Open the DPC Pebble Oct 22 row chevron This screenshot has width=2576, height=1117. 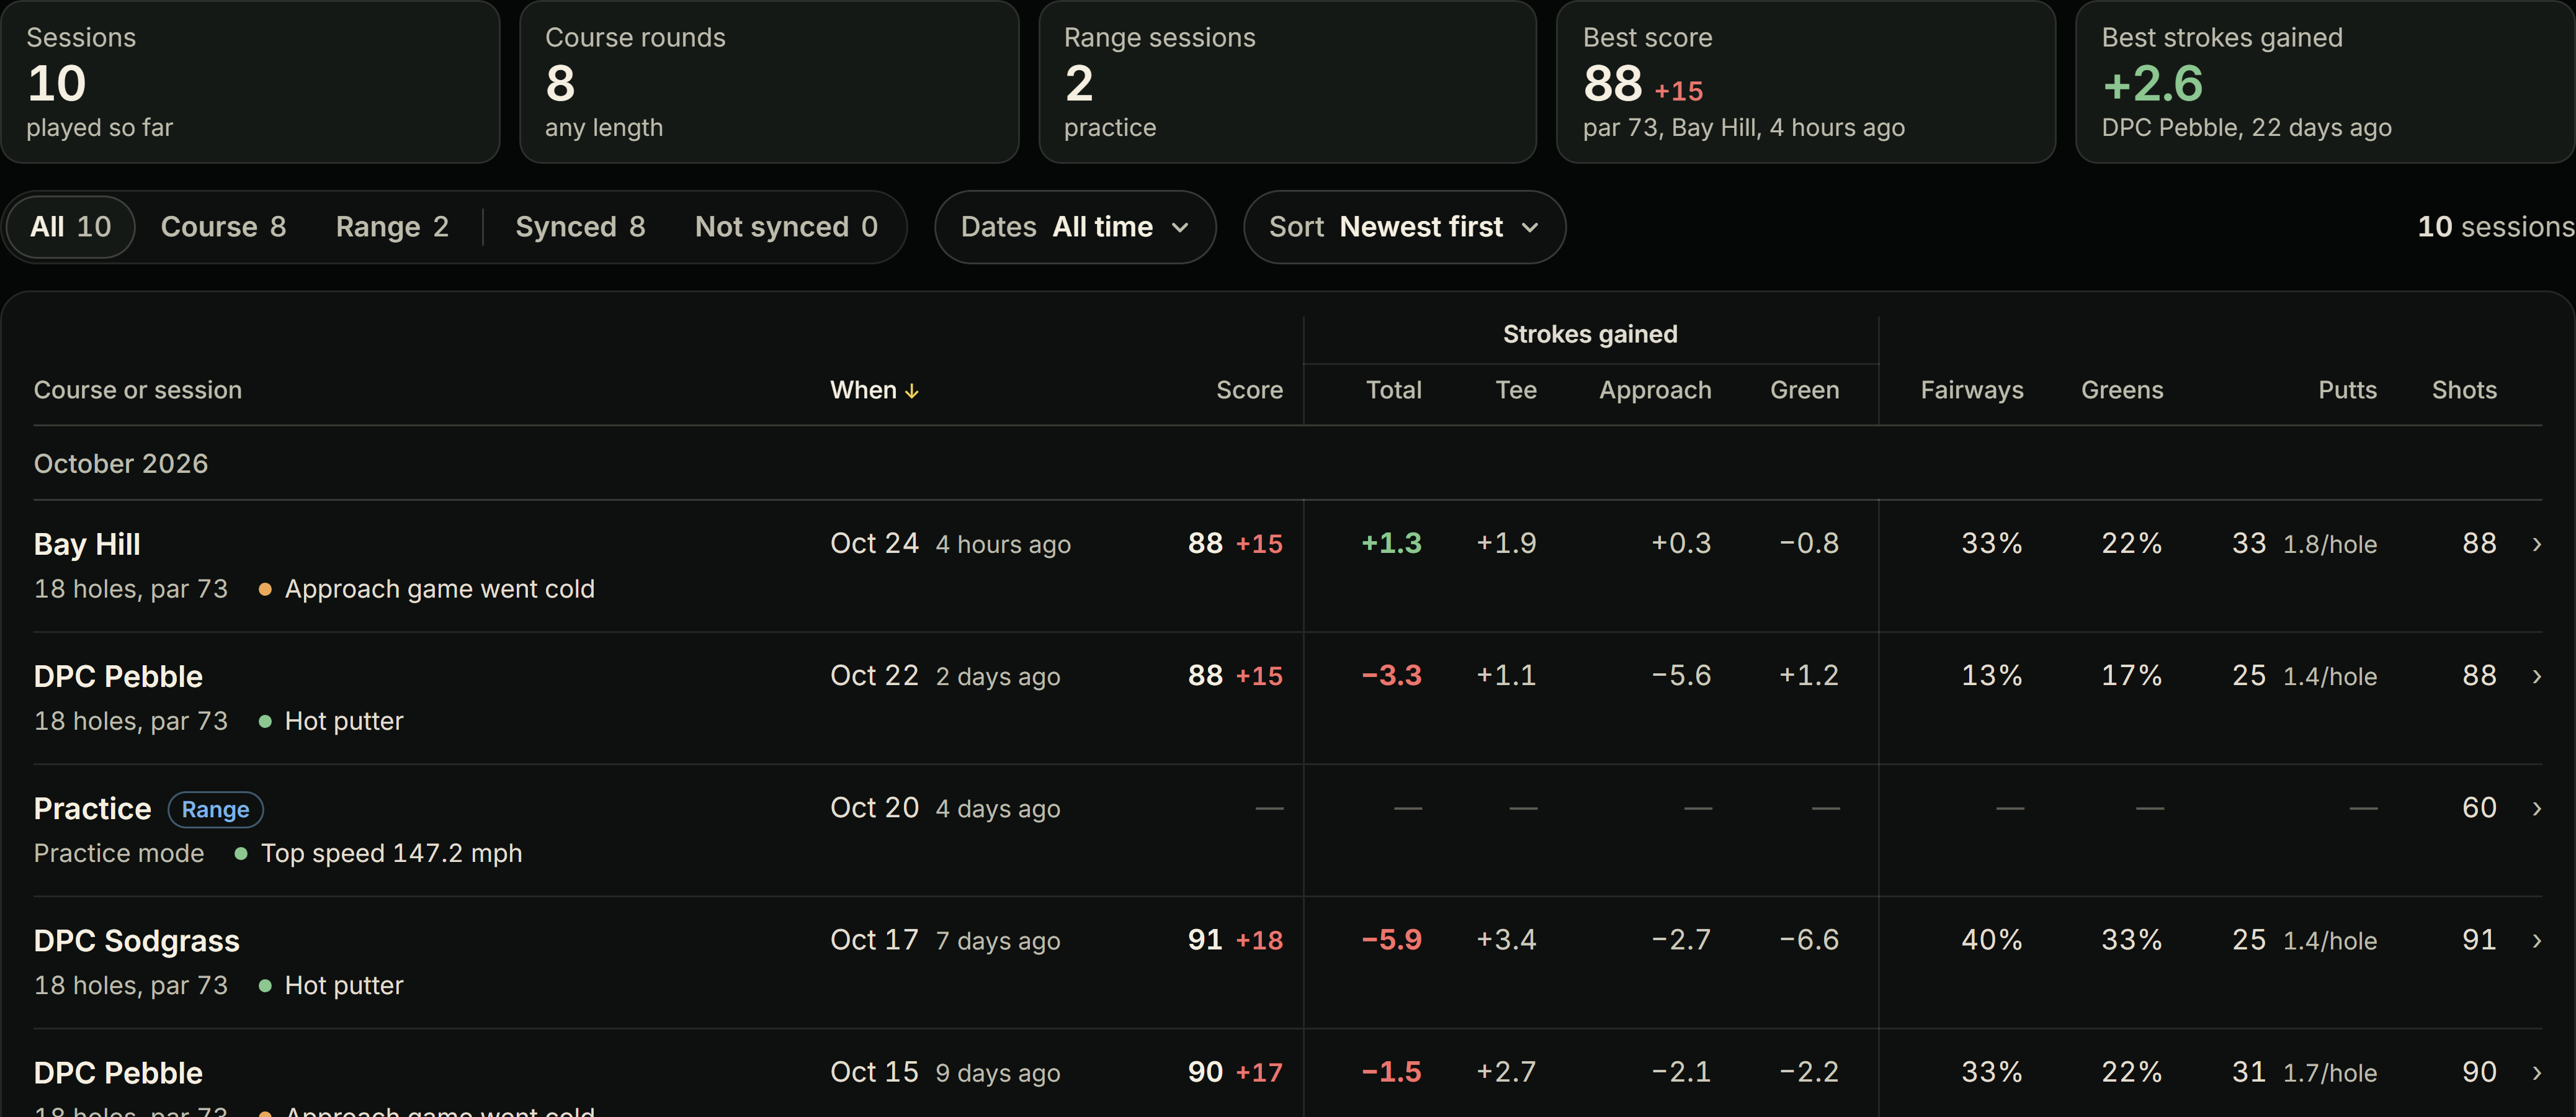[x=2536, y=676]
